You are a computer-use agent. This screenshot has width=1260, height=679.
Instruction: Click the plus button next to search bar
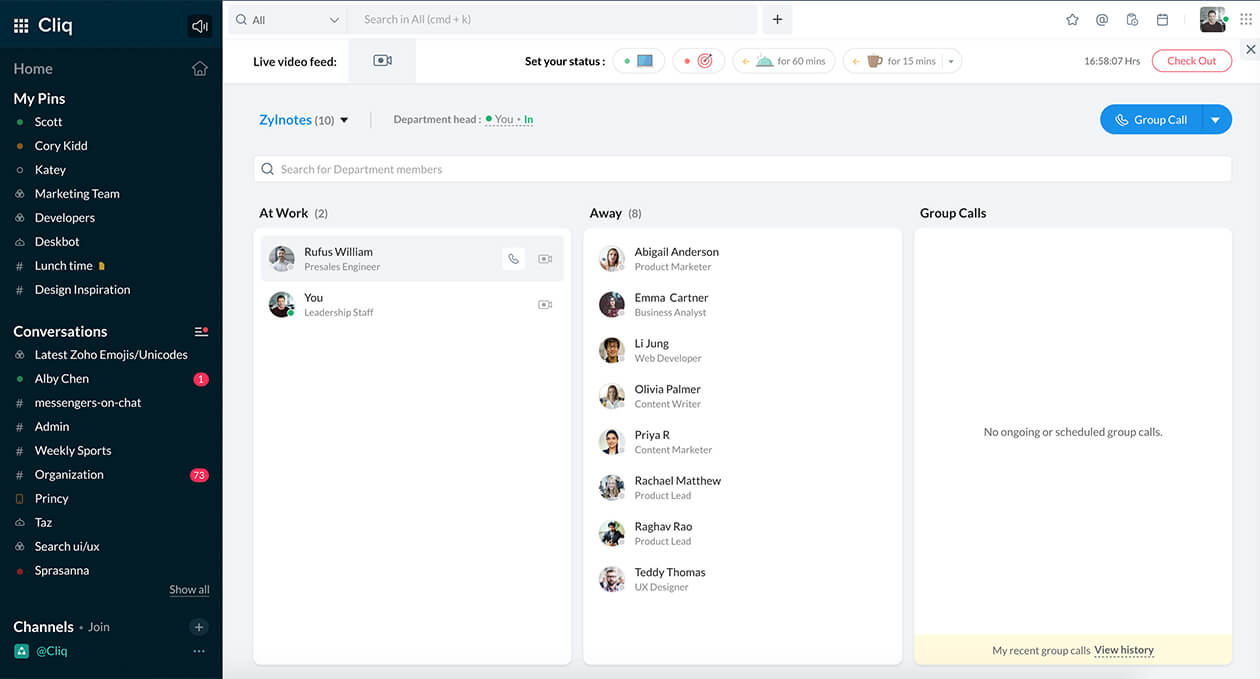777,20
